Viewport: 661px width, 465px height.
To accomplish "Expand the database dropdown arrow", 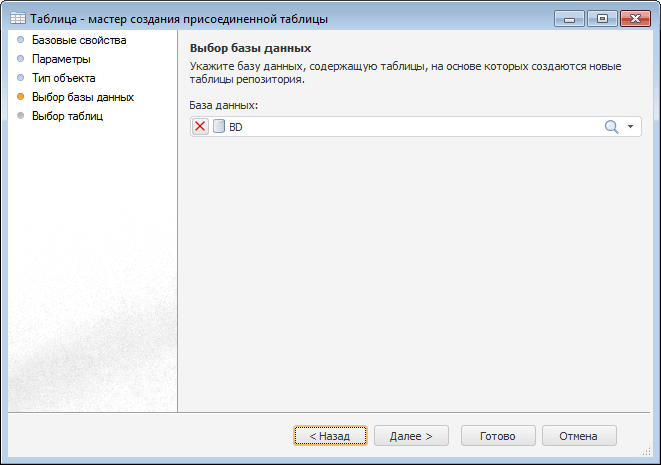I will (631, 127).
